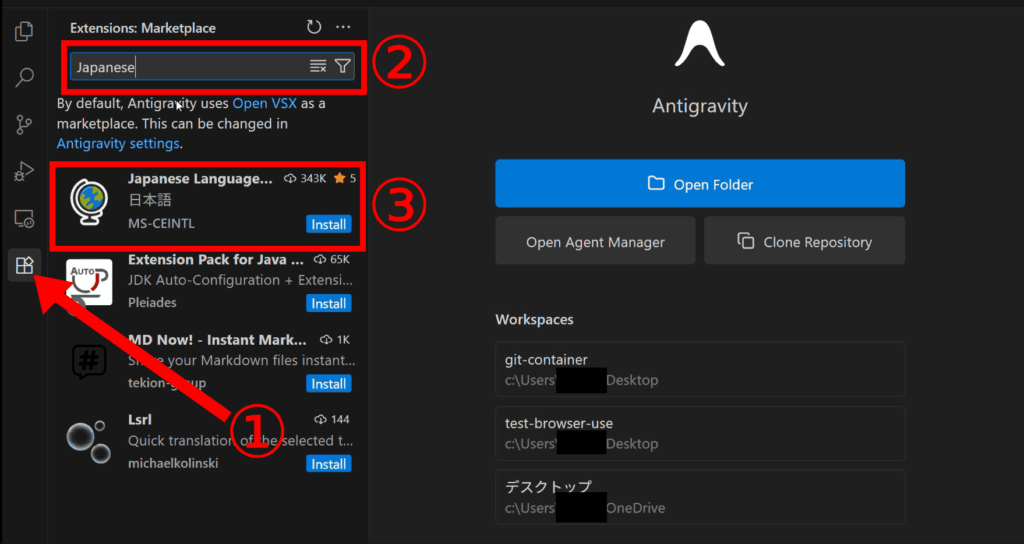Open the Explorer icon in activity bar
The image size is (1024, 544).
(24, 32)
